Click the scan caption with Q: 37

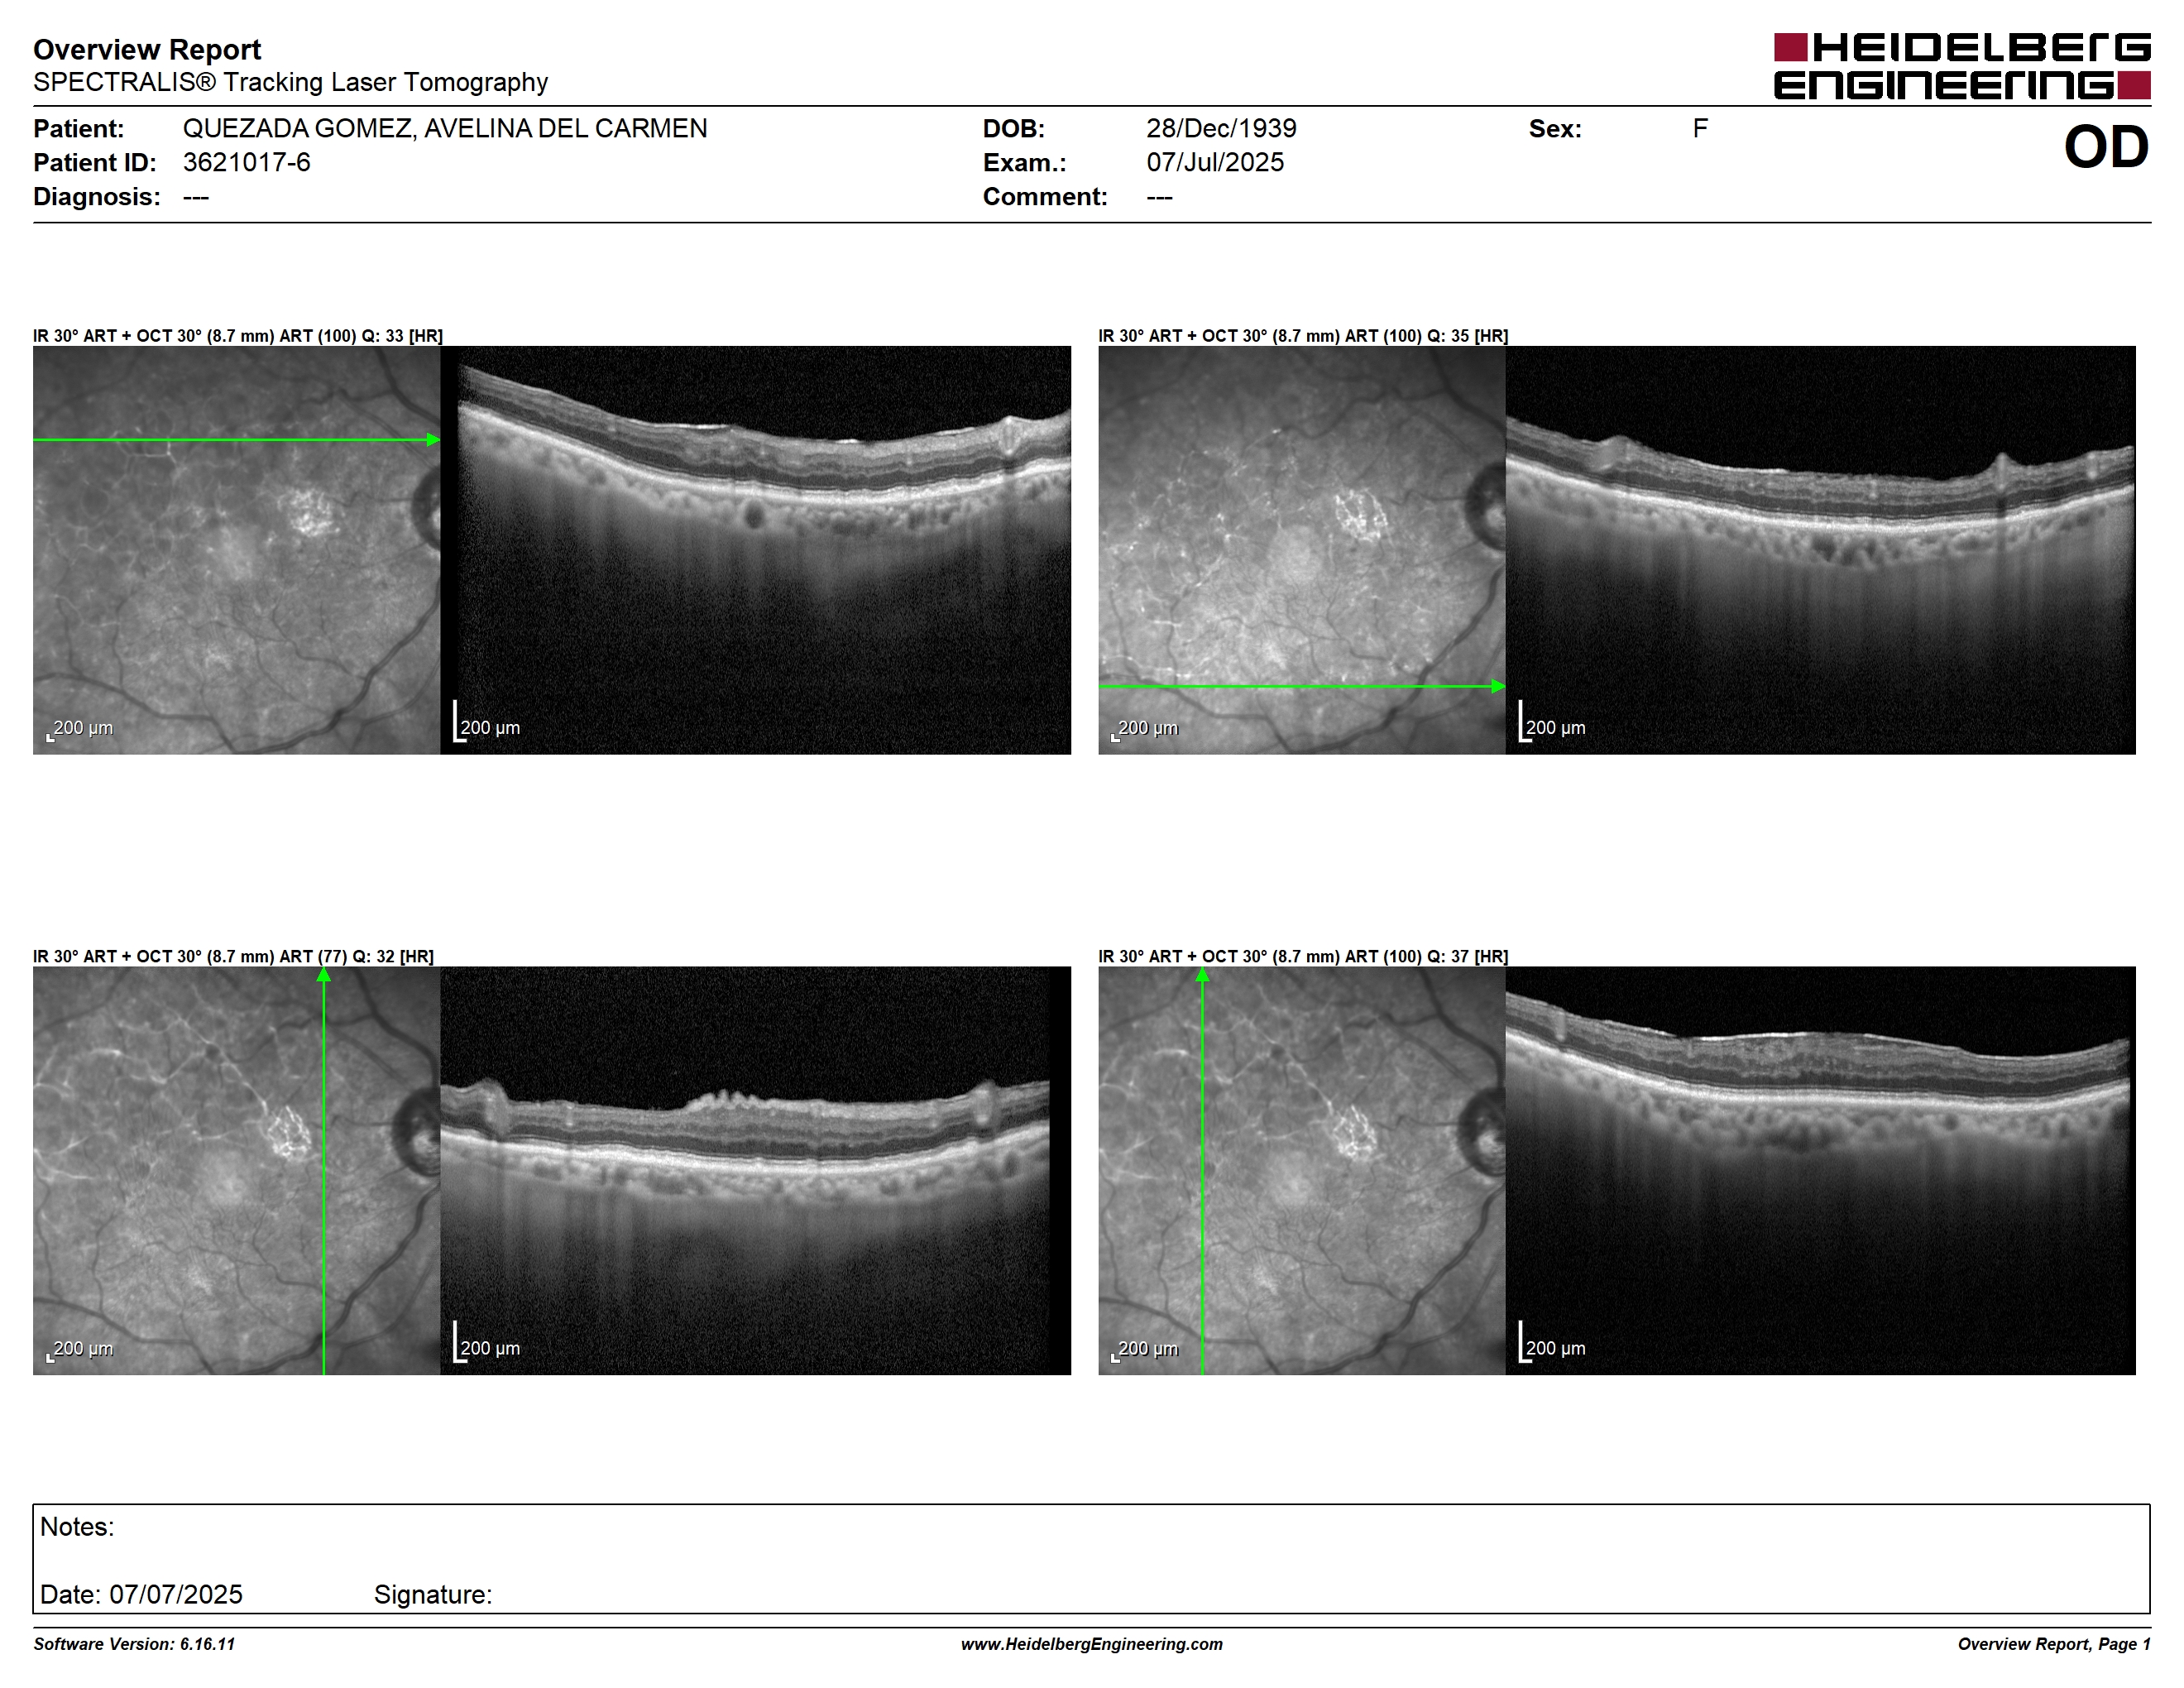tap(1303, 956)
